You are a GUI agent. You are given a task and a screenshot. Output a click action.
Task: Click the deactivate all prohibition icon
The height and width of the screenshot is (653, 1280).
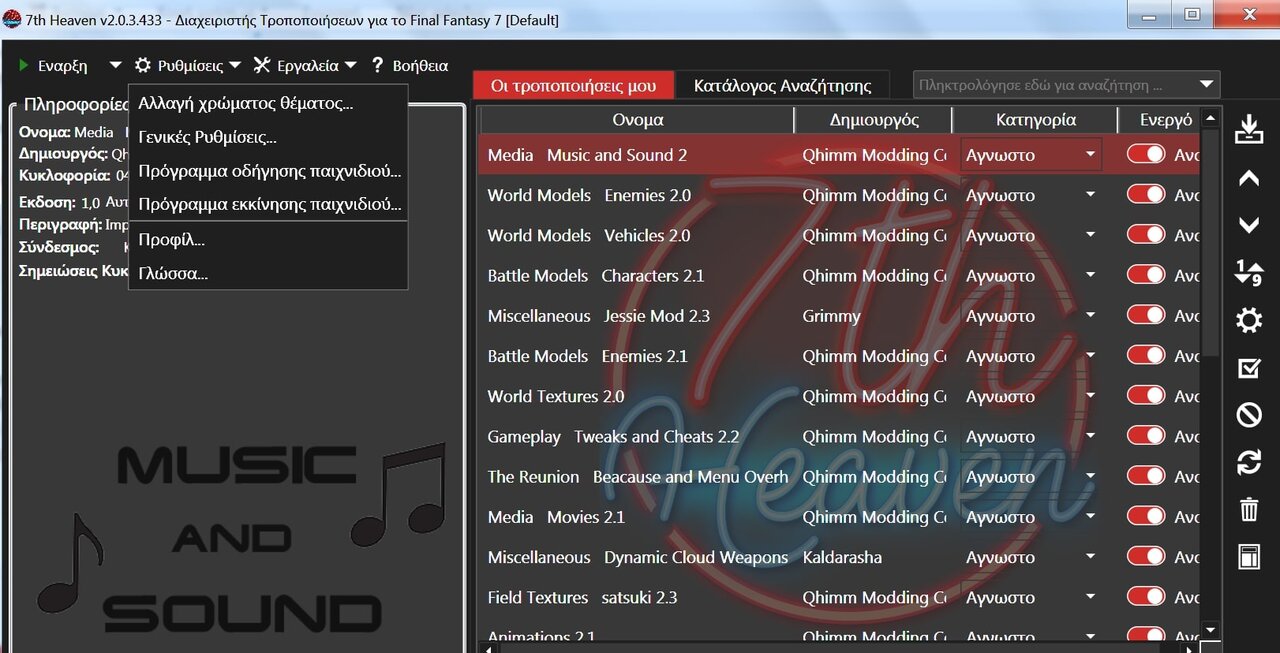[1249, 415]
